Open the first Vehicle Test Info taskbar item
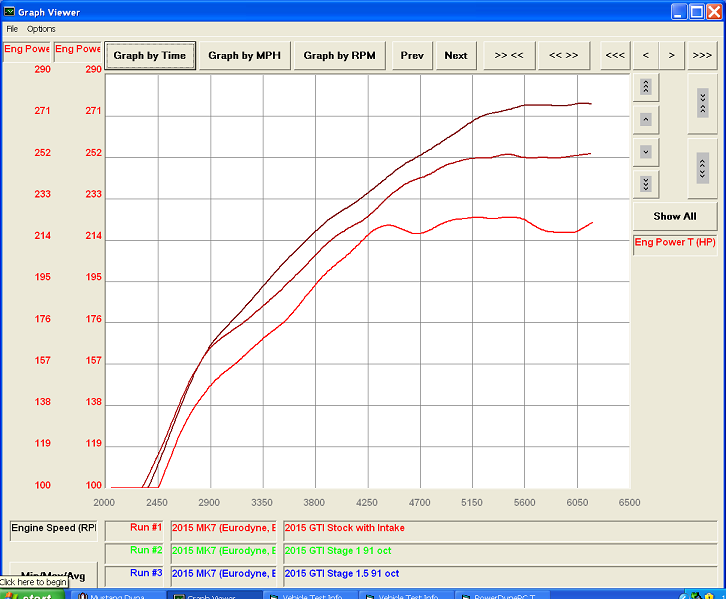 coord(311,595)
